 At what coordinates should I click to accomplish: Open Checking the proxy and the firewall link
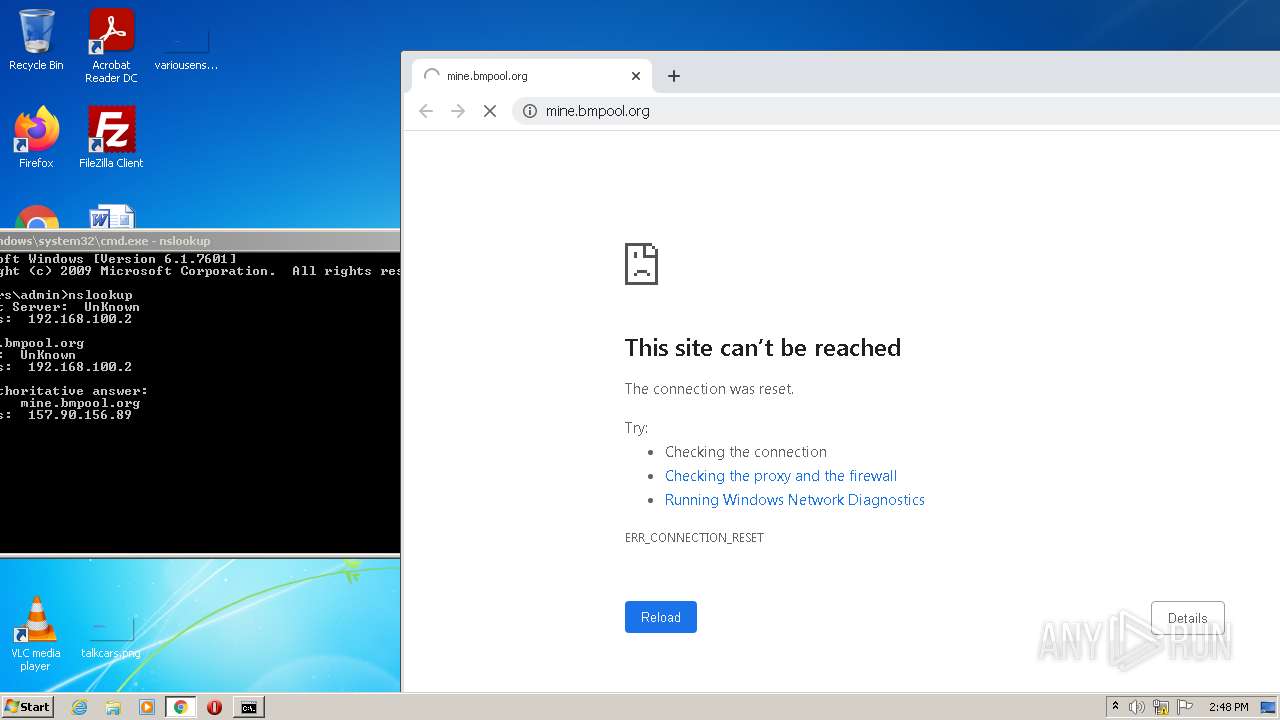click(781, 476)
